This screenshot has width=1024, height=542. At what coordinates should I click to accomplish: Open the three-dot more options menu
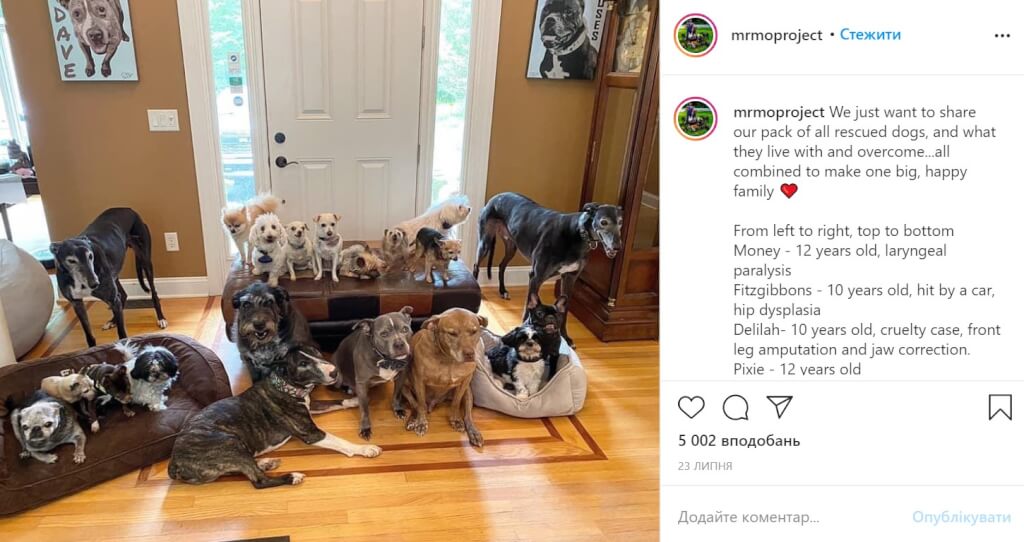(1002, 36)
